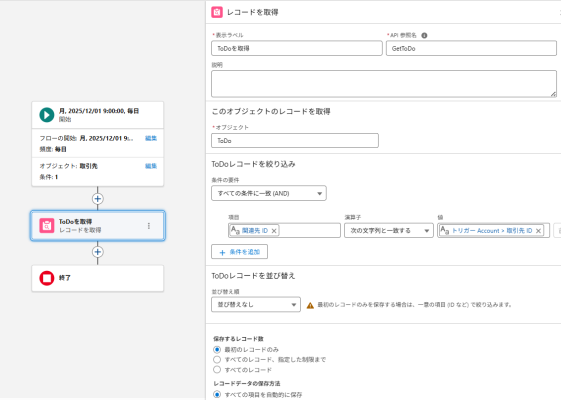Open the 演算子 dropdown 次の文字列と一致する

pyautogui.click(x=389, y=231)
